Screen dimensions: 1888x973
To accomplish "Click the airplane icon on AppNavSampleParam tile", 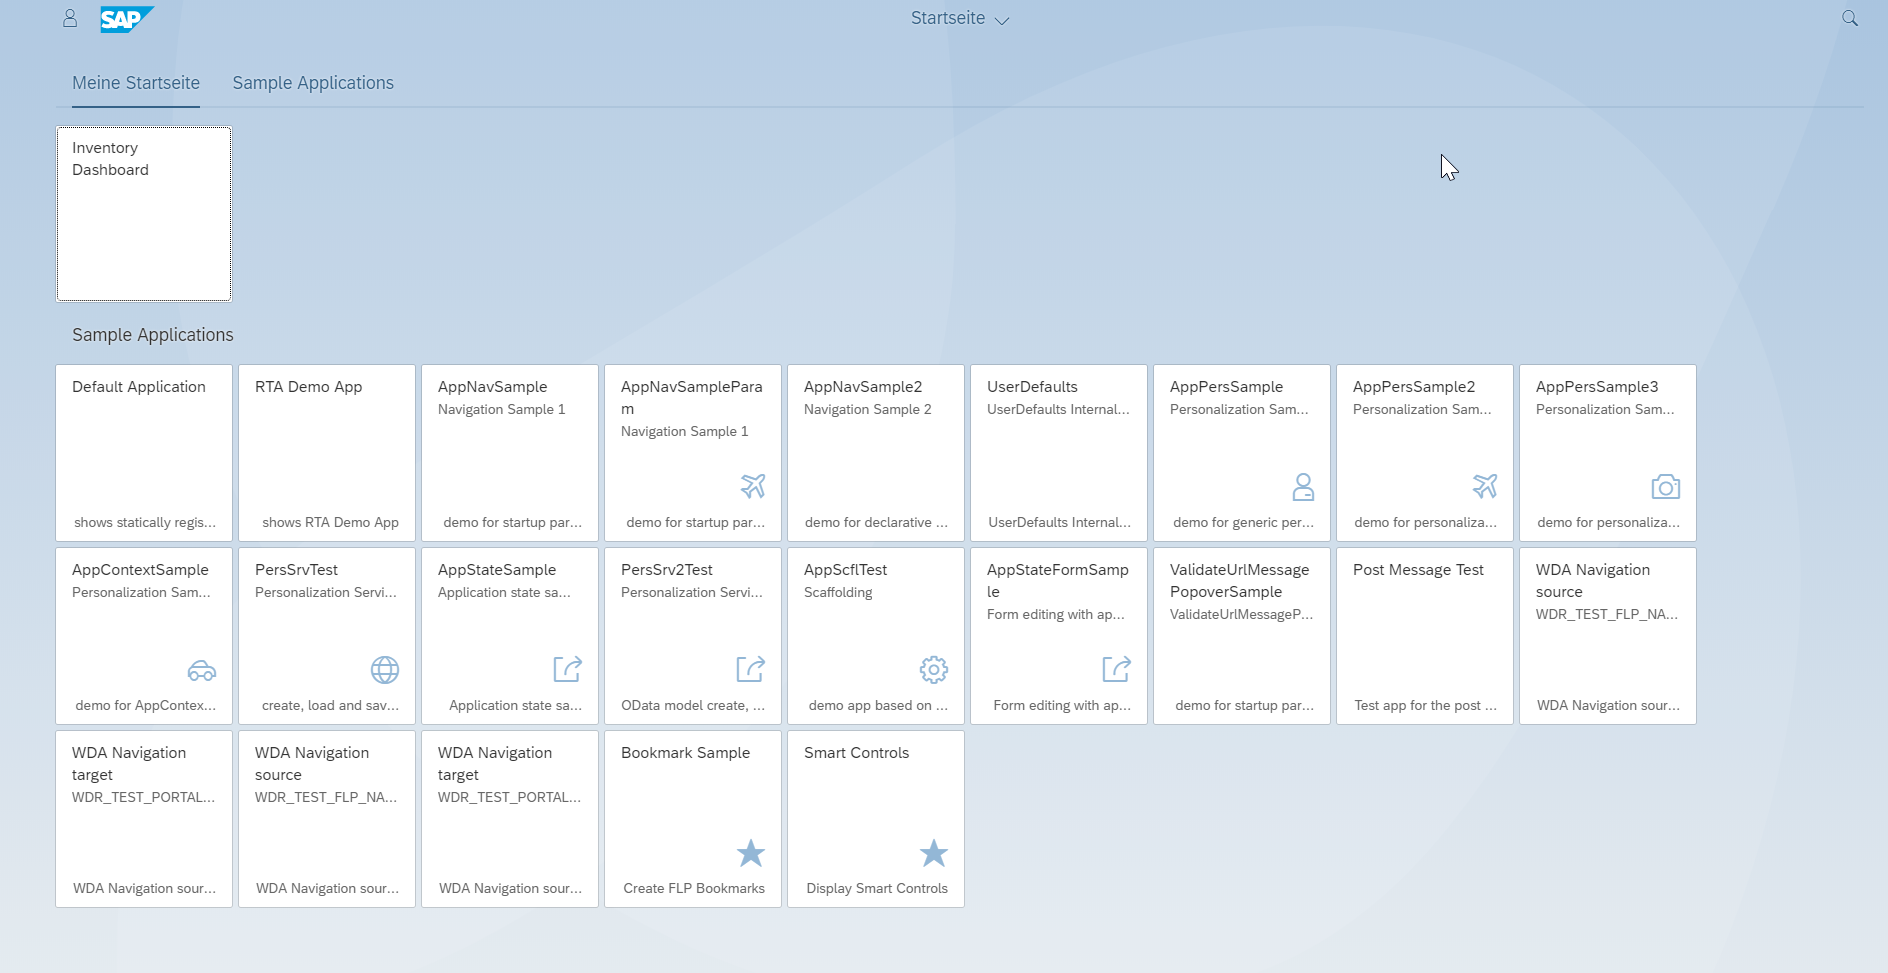I will coord(754,486).
